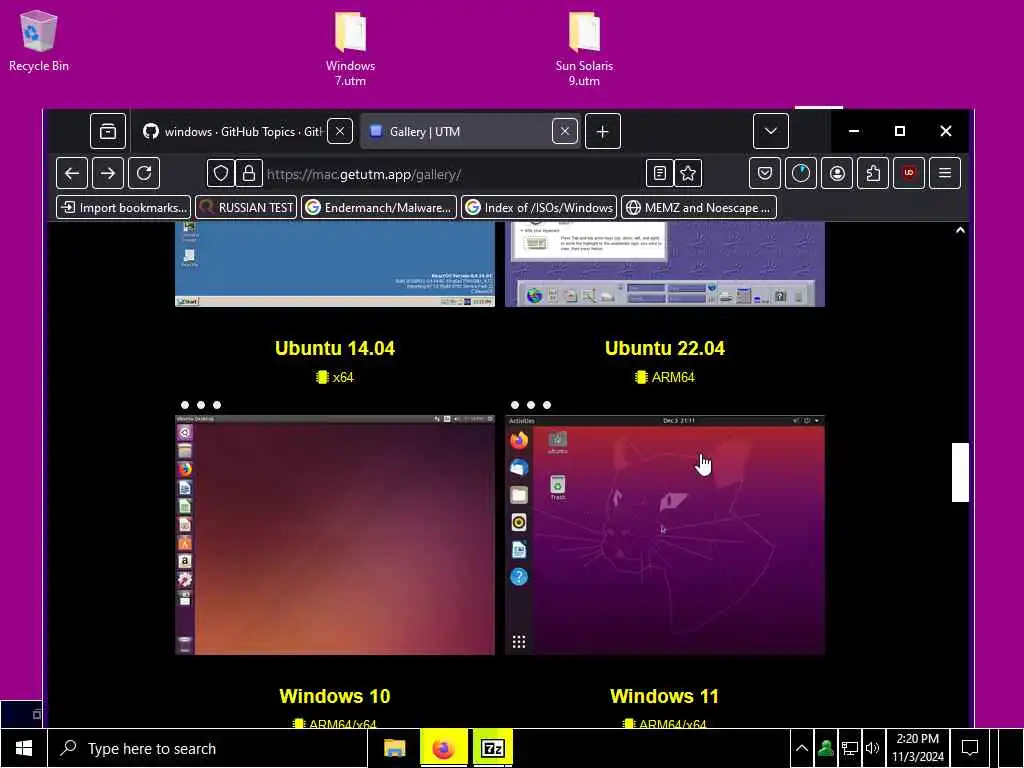Viewport: 1024px width, 768px height.
Task: Open the Windows Start menu
Action: pyautogui.click(x=24, y=748)
